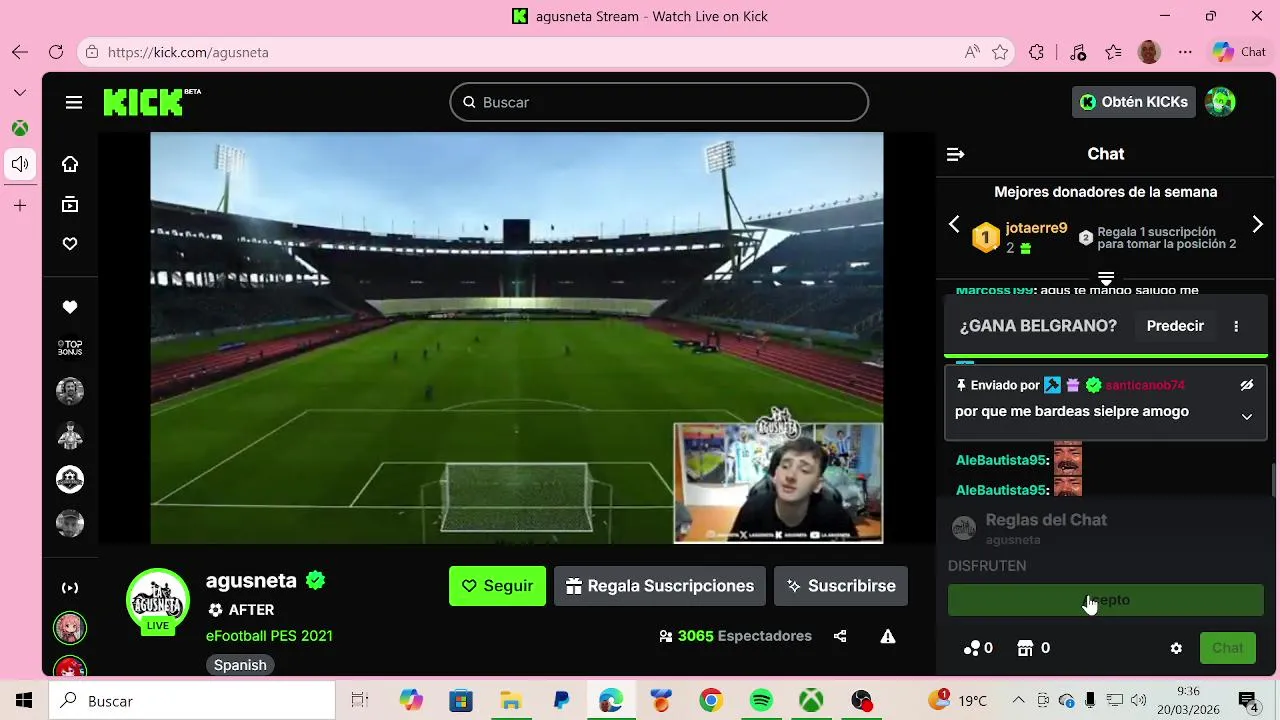Click the agusneta channel name
Viewport: 1280px width, 720px height.
[251, 580]
